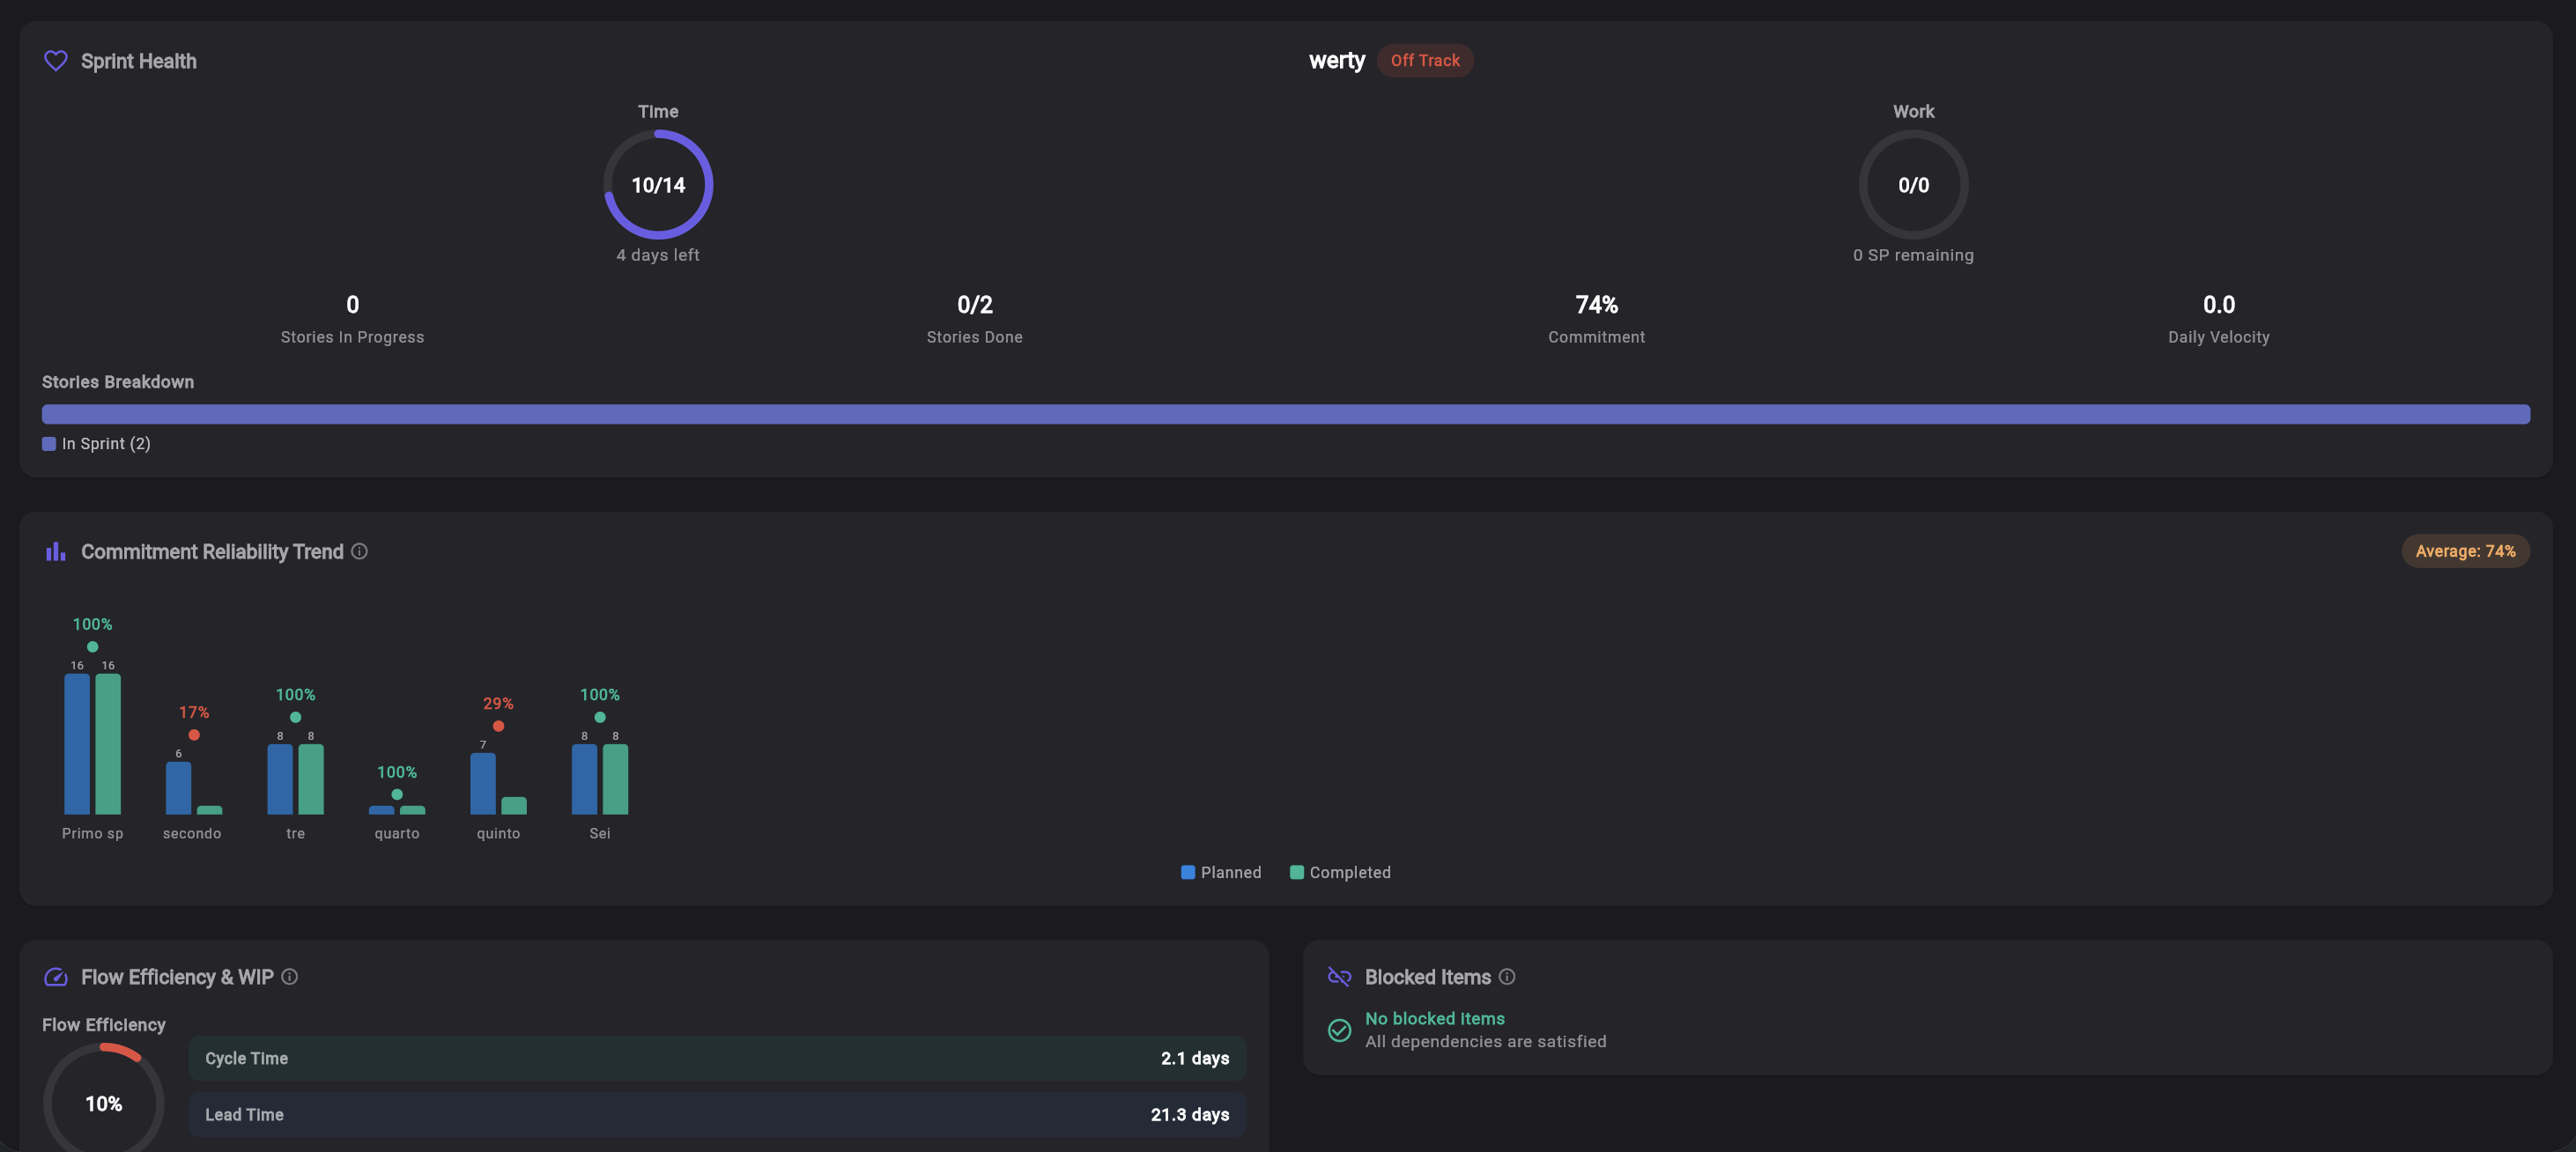Expand the Lead Time row details
This screenshot has height=1152, width=2576.
coord(716,1115)
